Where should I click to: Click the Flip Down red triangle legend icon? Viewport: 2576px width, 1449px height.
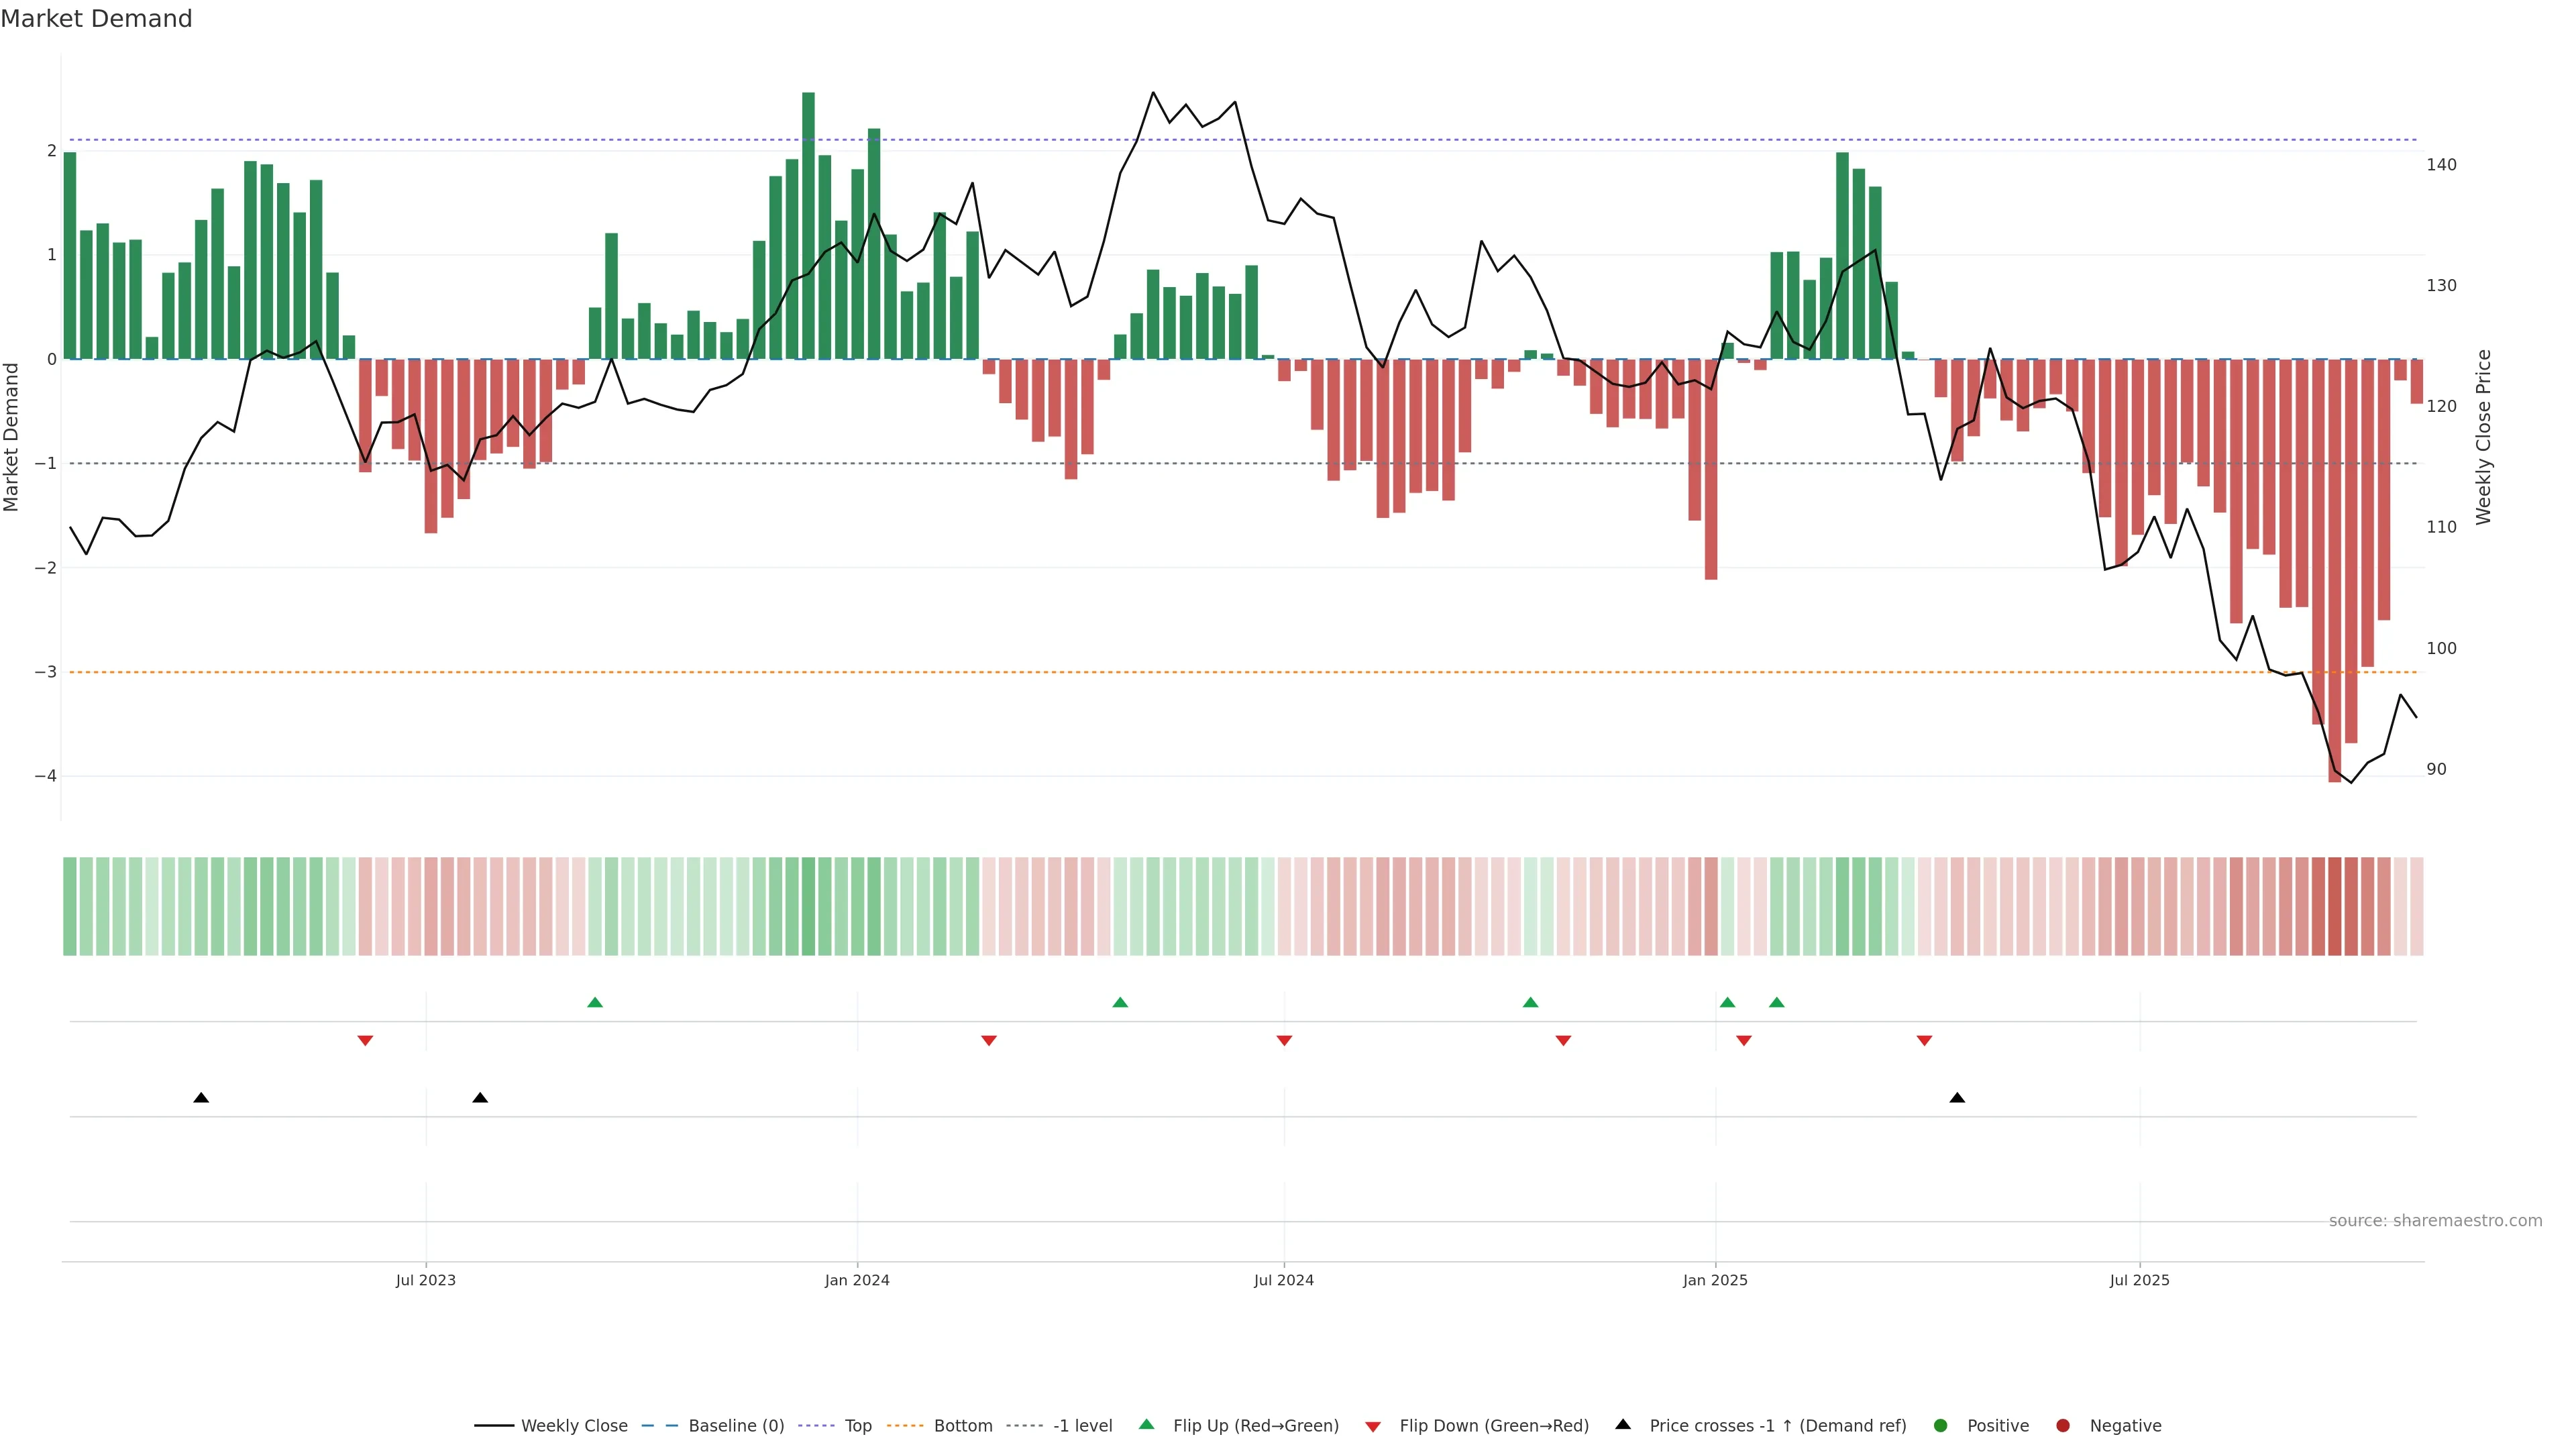[x=1372, y=1426]
